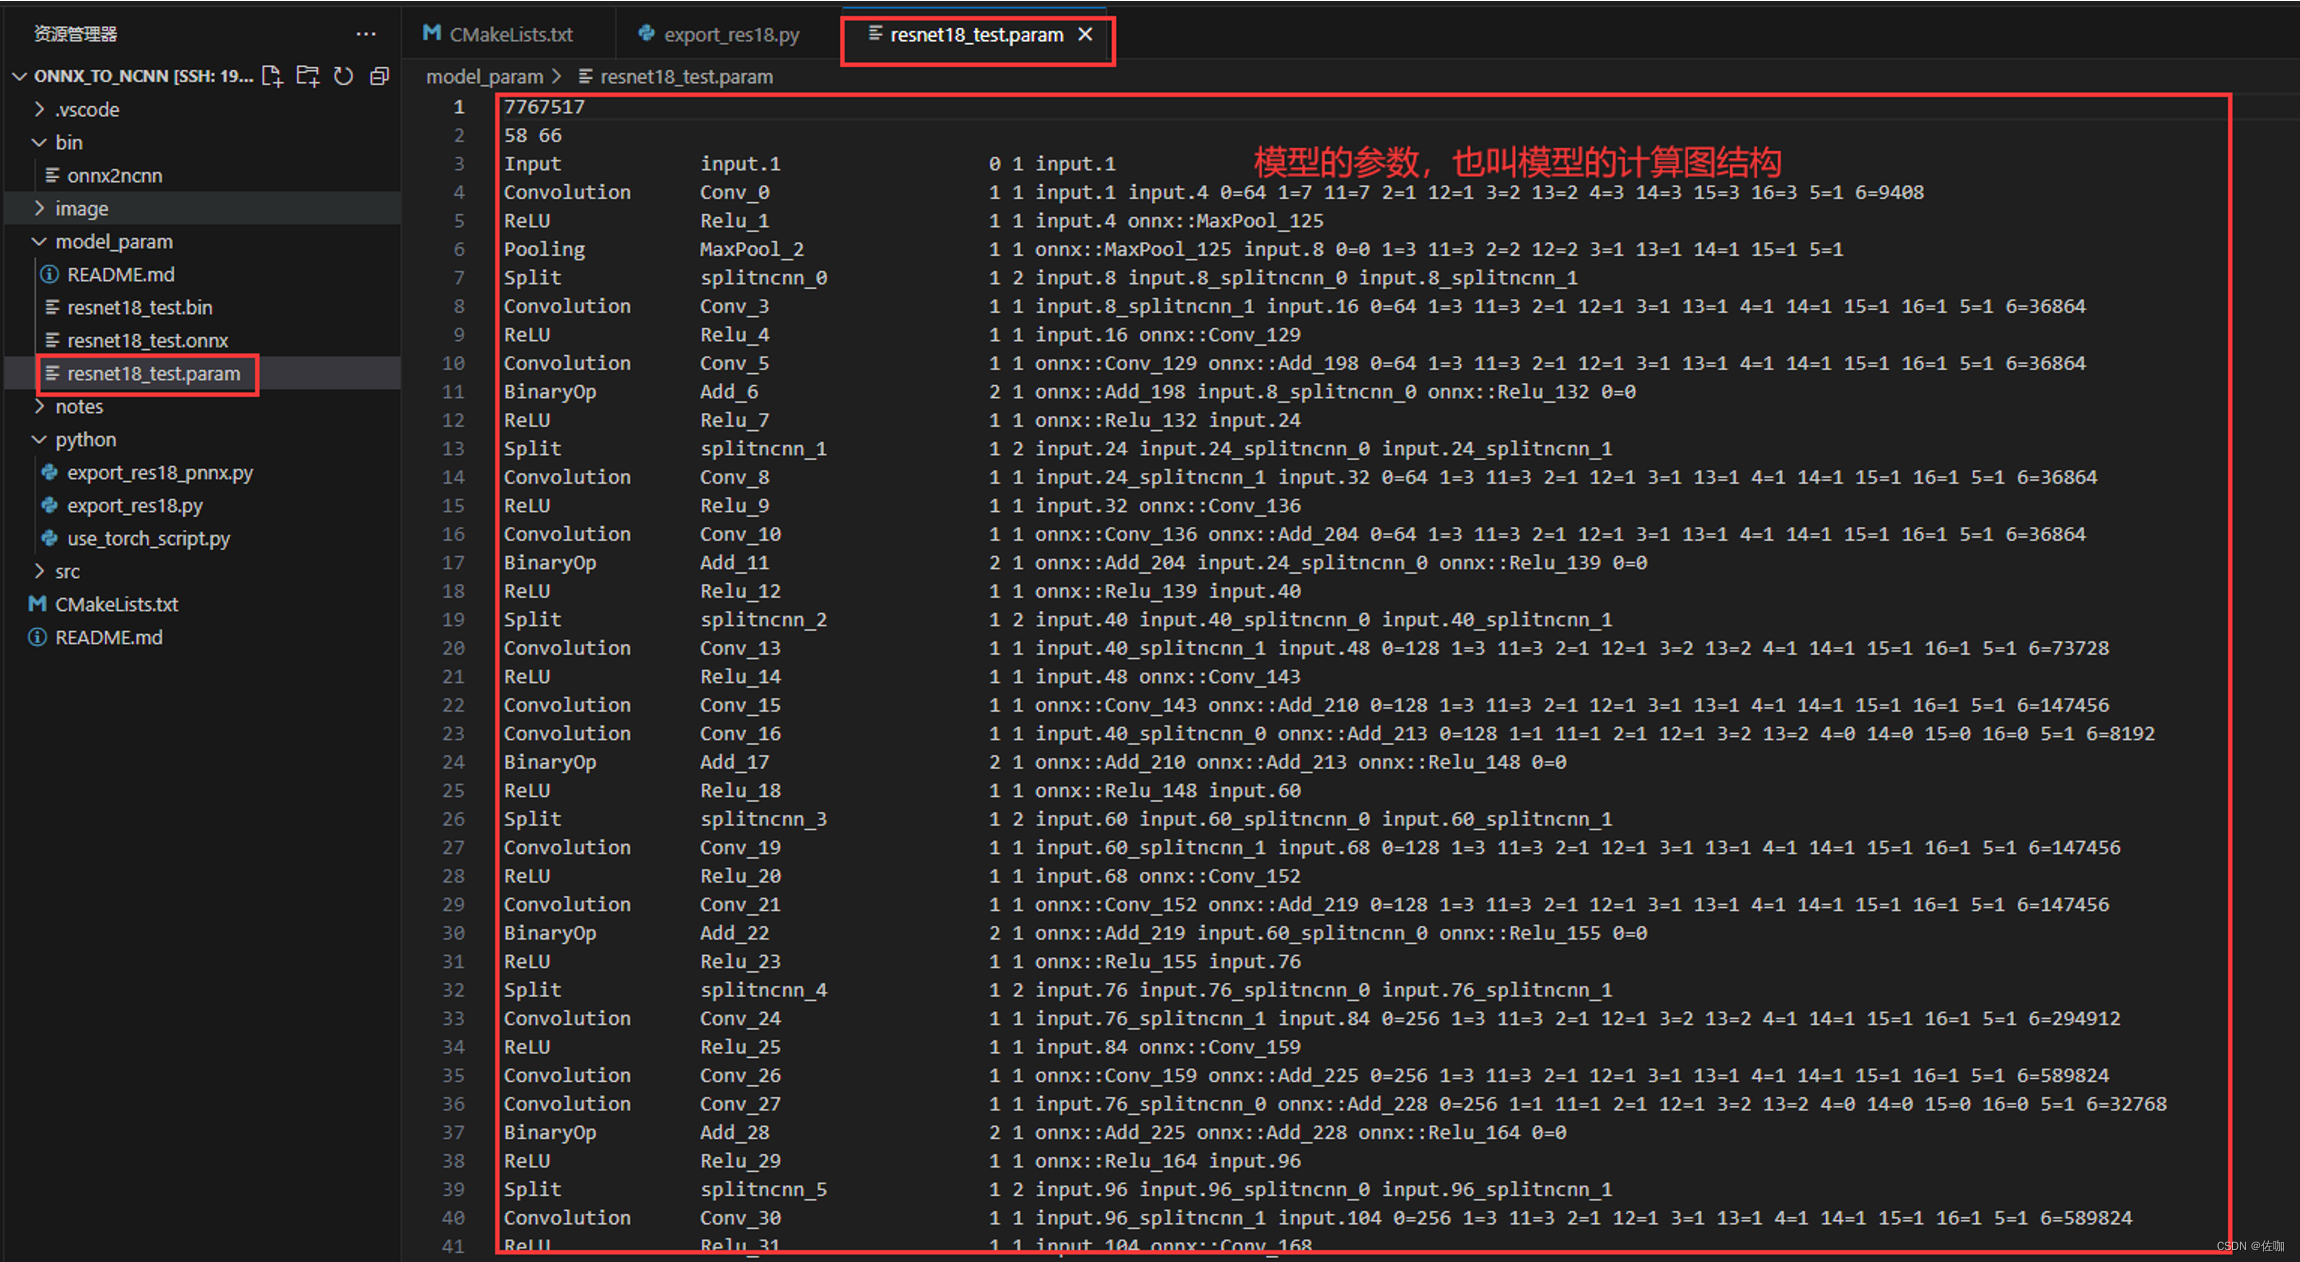Click 'Add_6' on line 11
Viewport: 2300px width, 1262px height.
click(x=729, y=392)
